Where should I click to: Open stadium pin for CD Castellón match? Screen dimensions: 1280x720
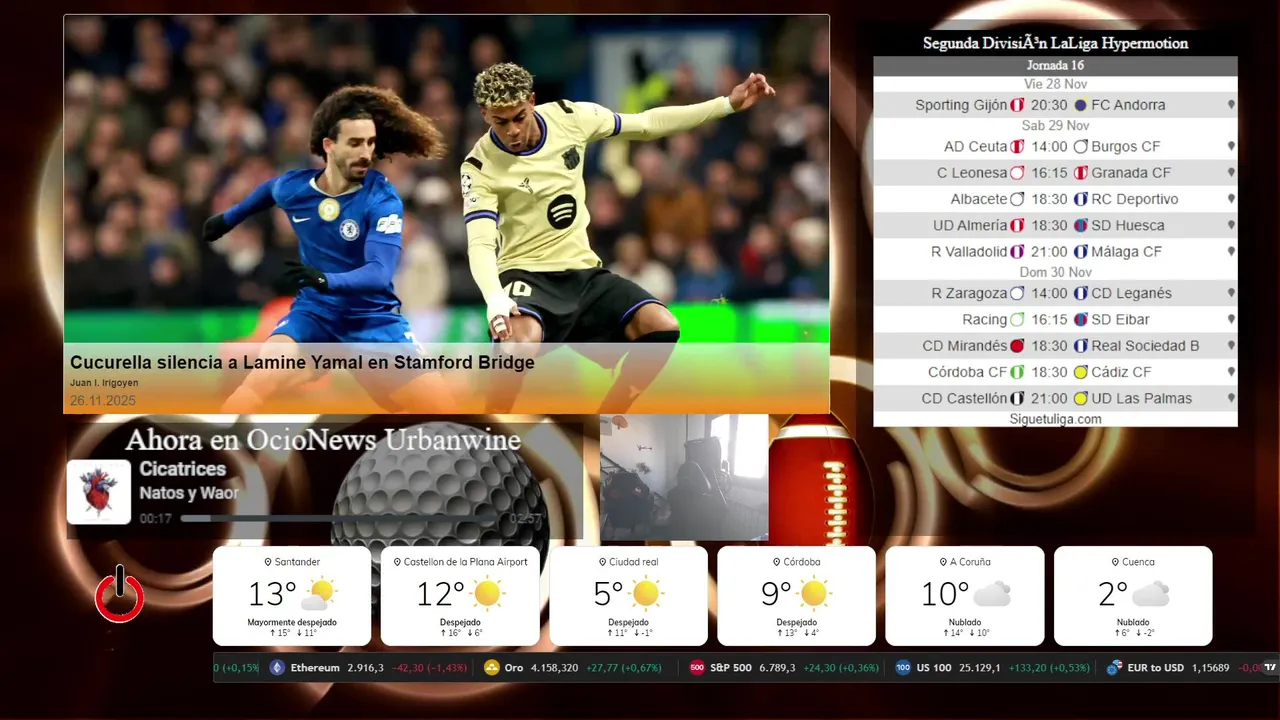pyautogui.click(x=1231, y=399)
